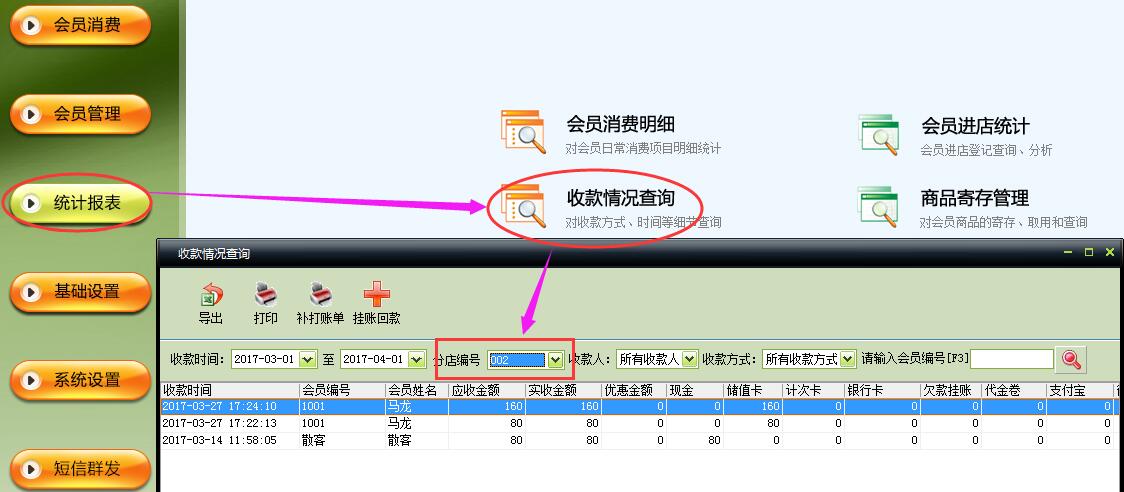Click the 收款情况查询 window title bar
The height and width of the screenshot is (492, 1124).
click(639, 253)
